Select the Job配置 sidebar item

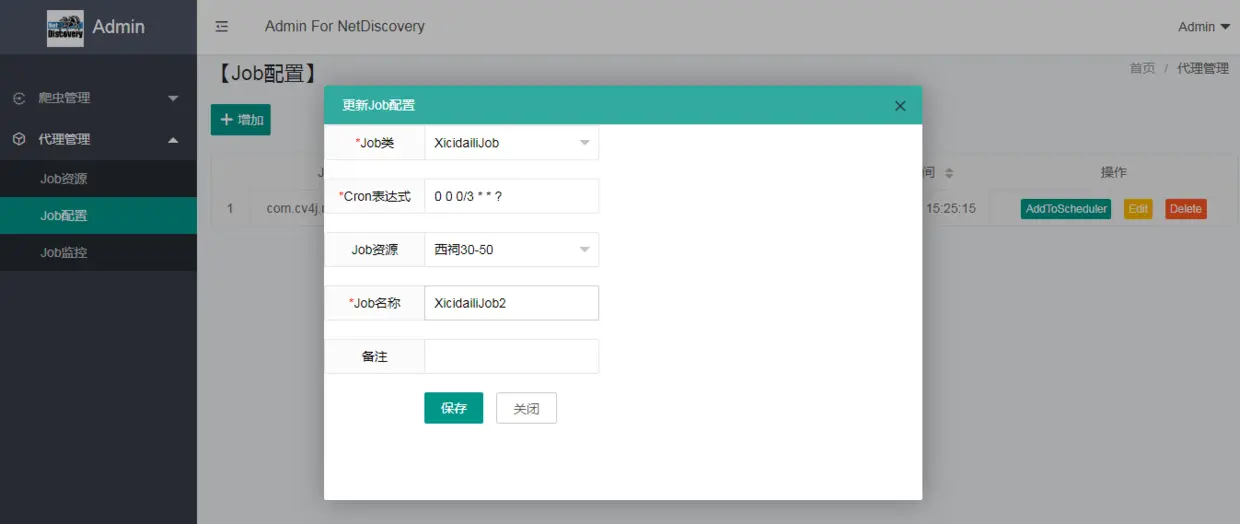(x=98, y=216)
